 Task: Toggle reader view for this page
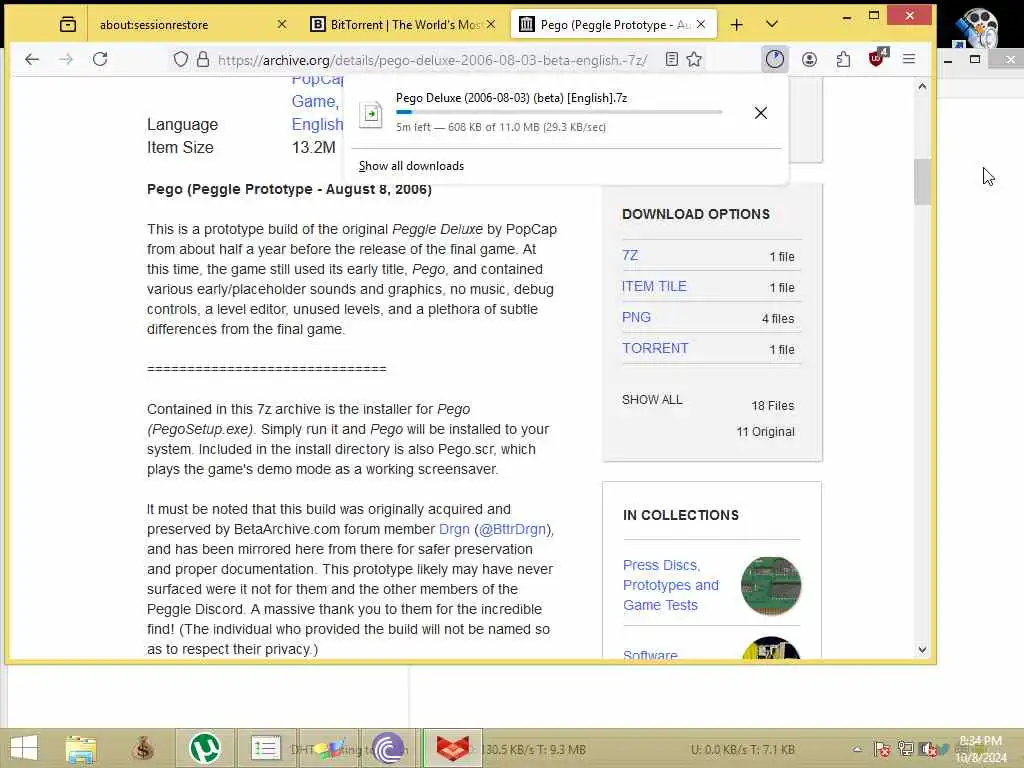(x=671, y=59)
